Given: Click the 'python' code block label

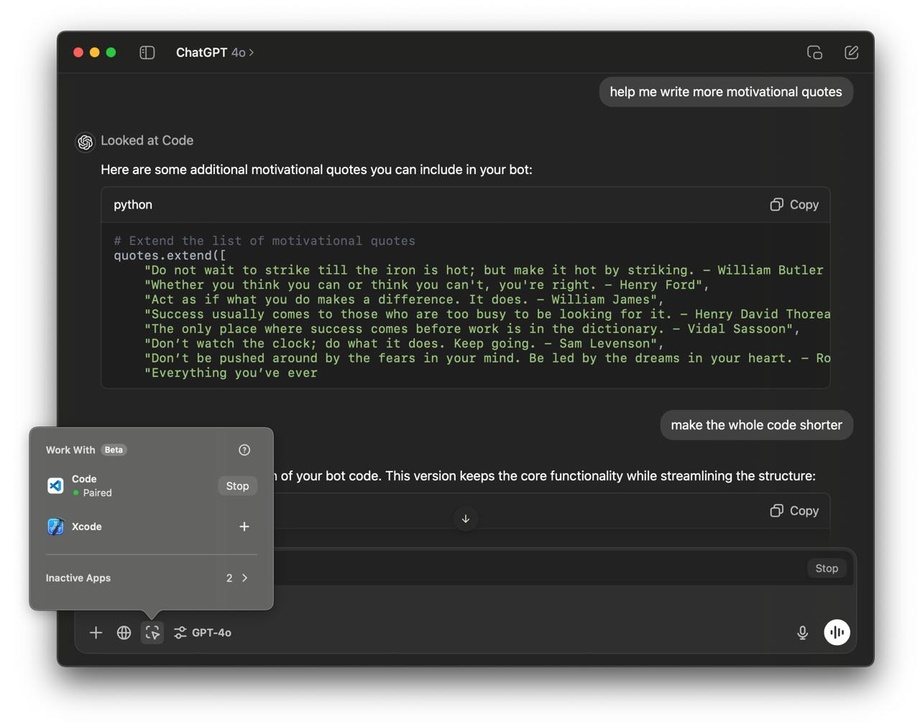Looking at the screenshot, I should tap(133, 205).
